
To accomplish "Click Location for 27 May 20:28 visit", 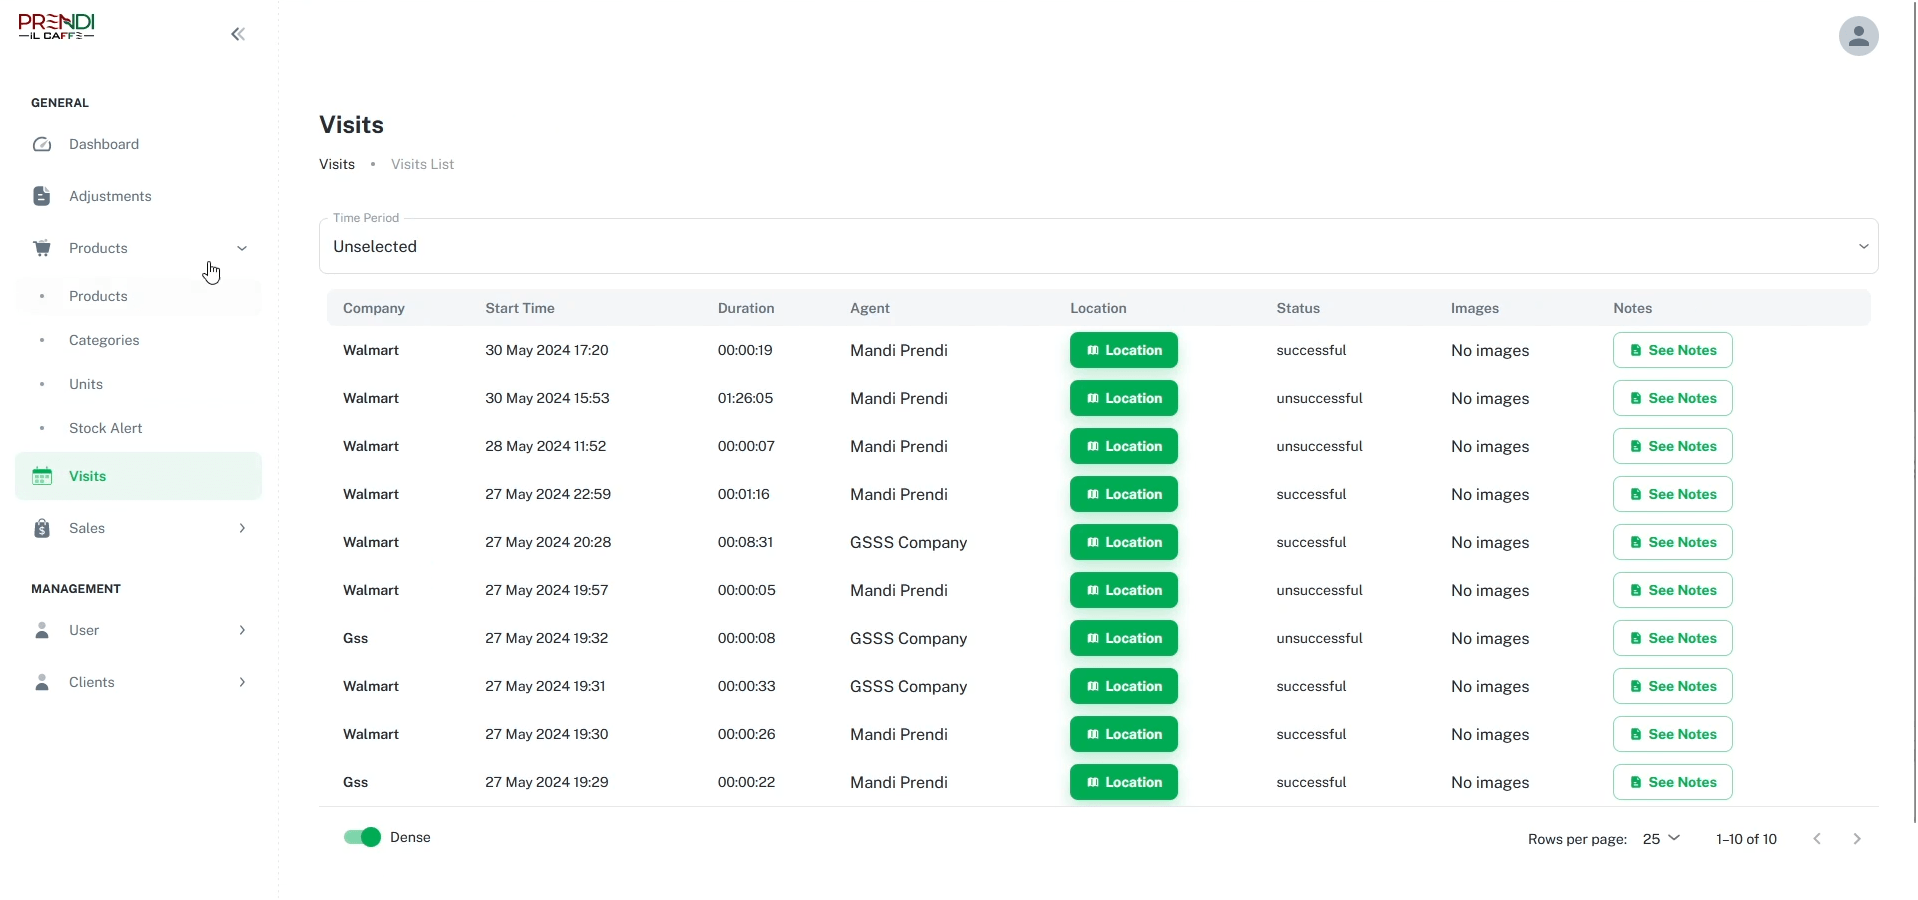I will pyautogui.click(x=1124, y=542).
